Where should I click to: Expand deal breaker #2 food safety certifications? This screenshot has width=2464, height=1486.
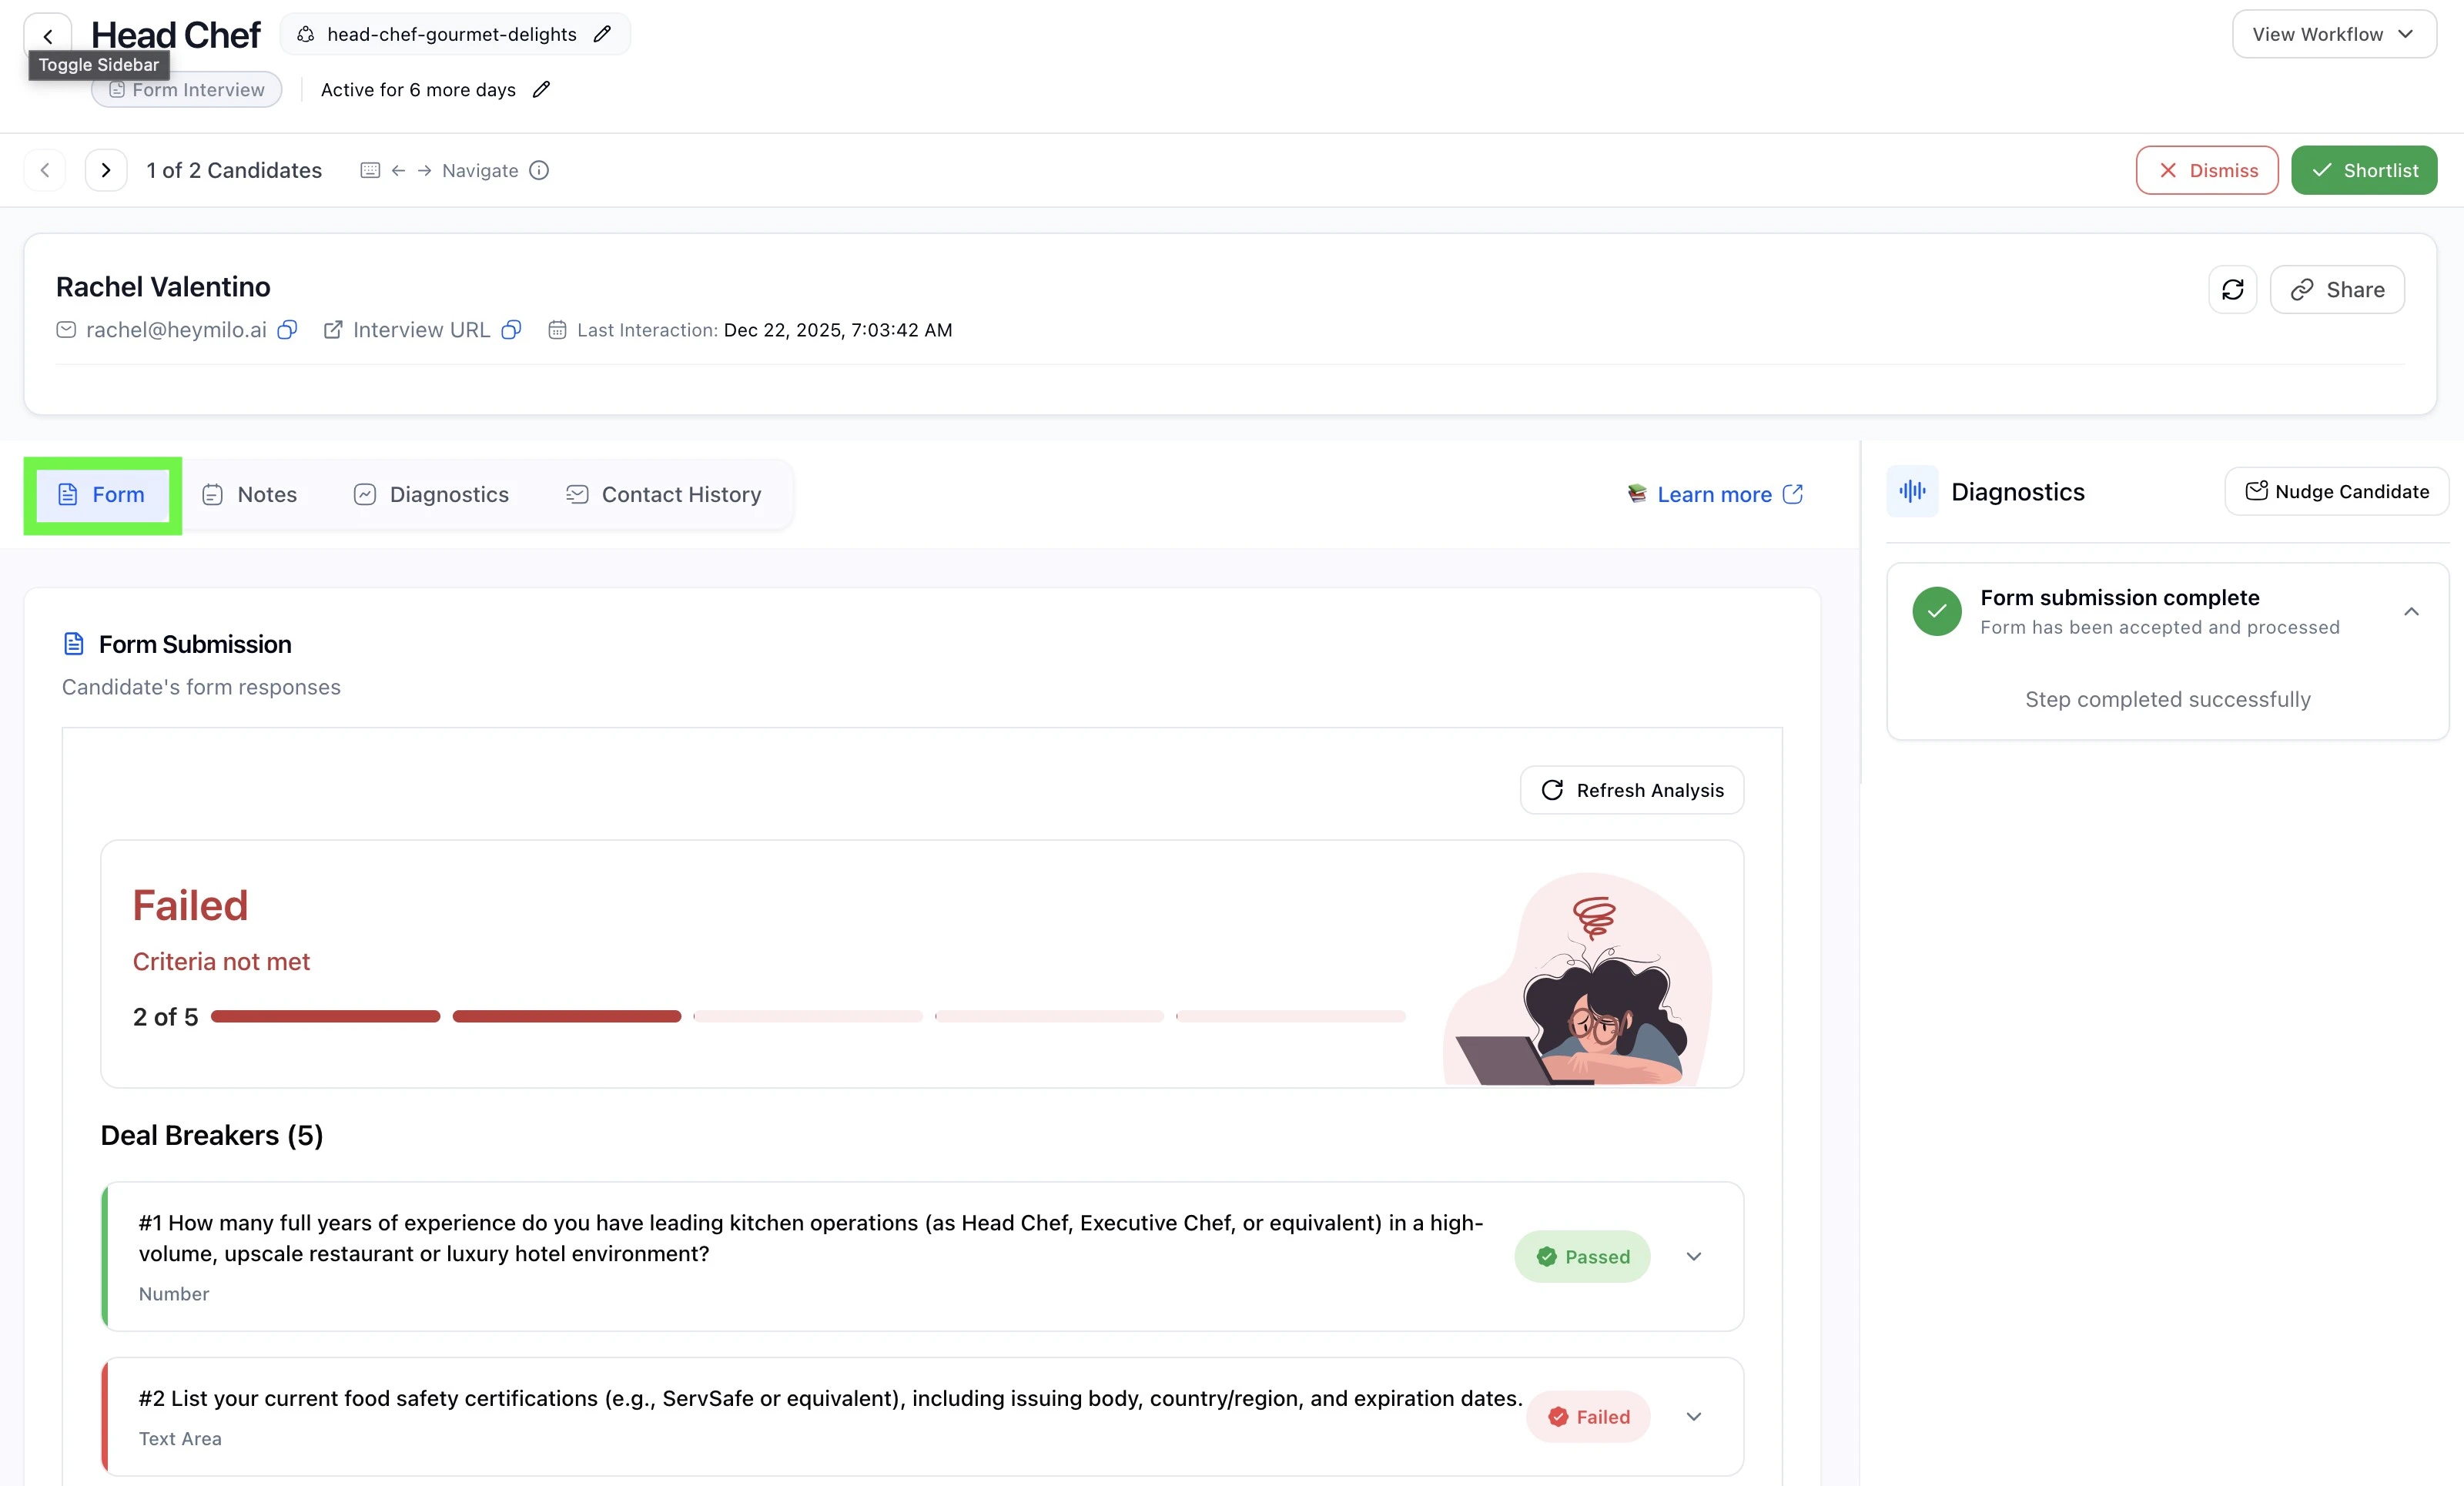[1693, 1417]
